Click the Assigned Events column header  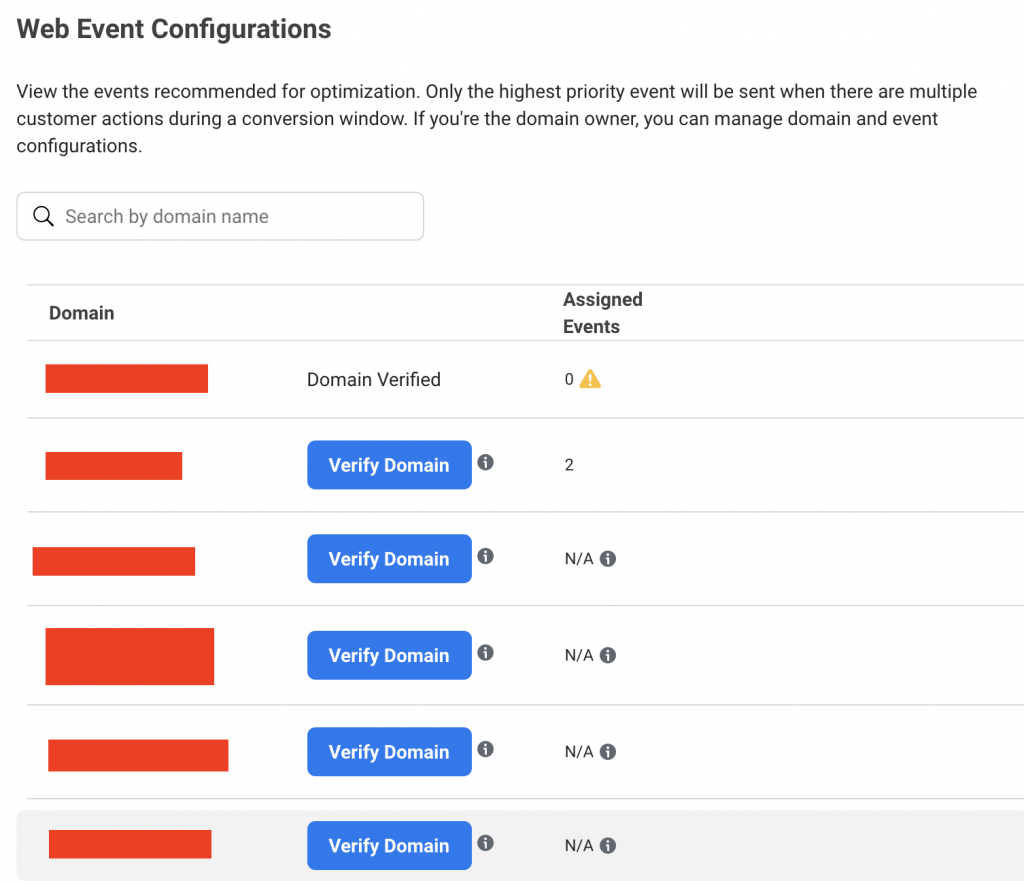603,313
